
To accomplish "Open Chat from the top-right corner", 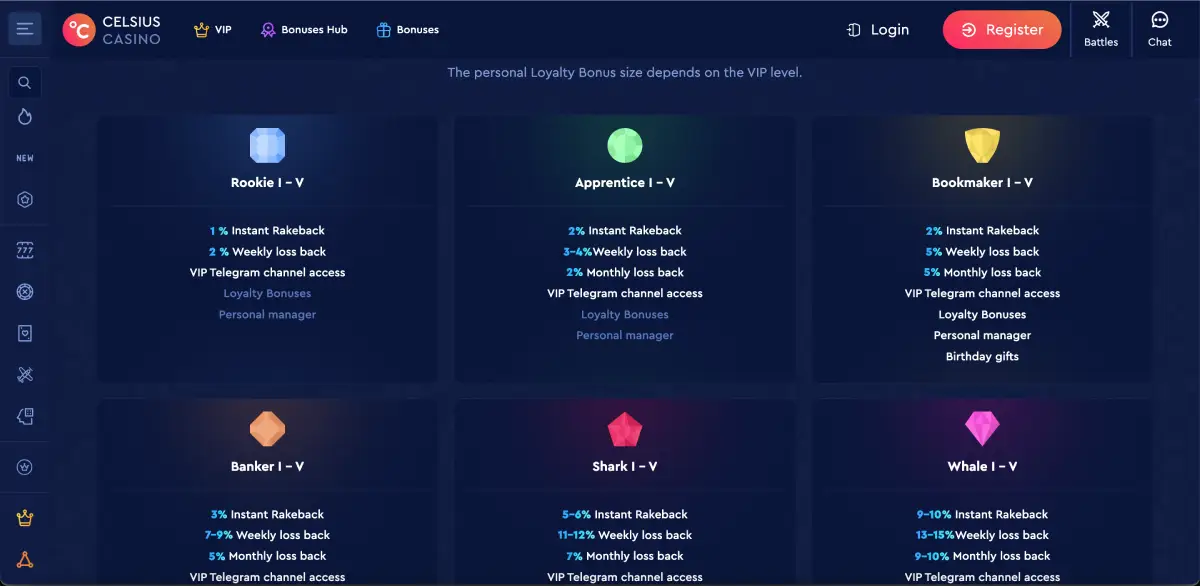I will coord(1159,28).
